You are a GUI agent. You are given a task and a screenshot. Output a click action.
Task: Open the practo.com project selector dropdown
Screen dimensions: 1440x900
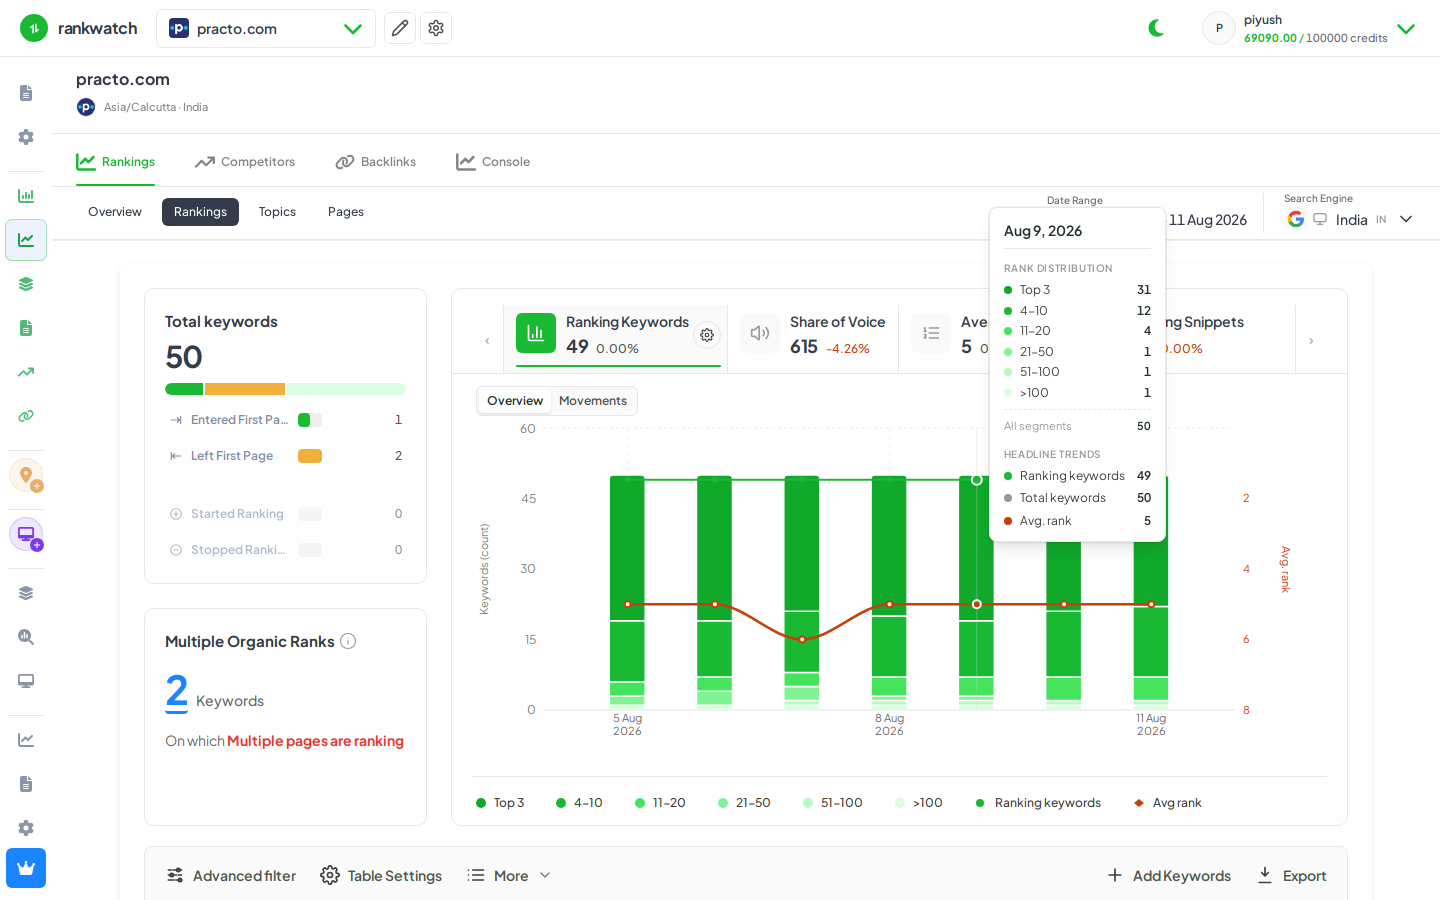click(x=266, y=28)
